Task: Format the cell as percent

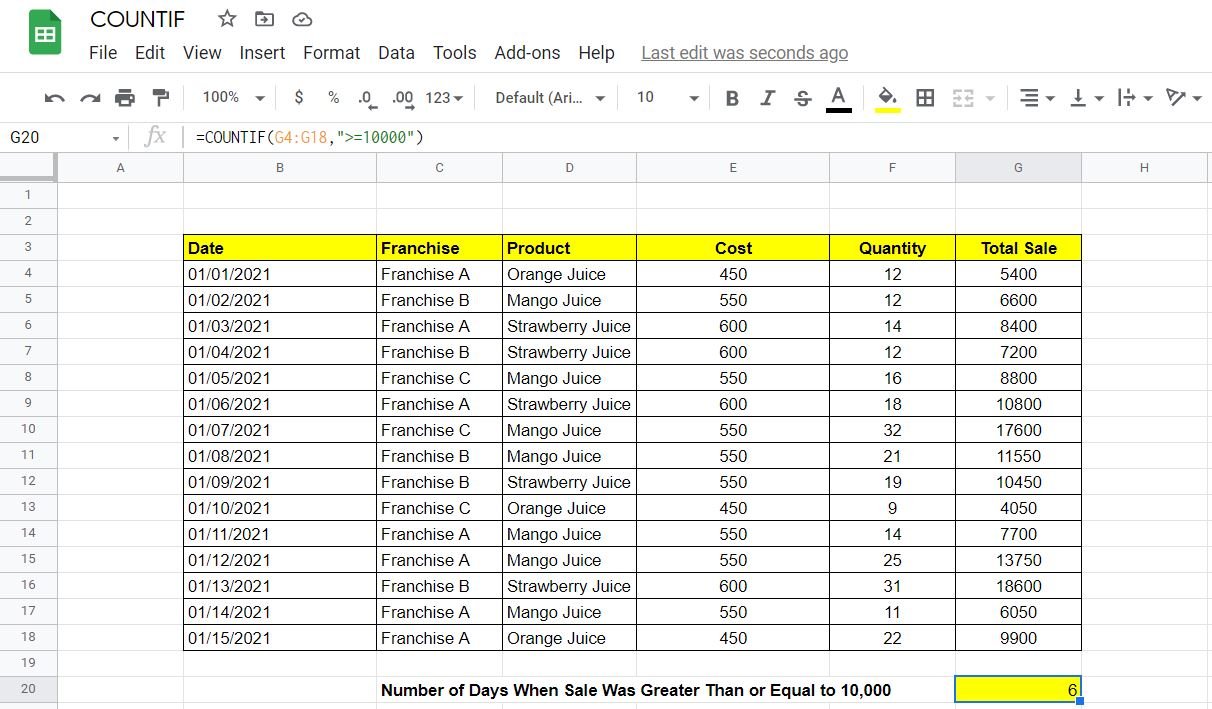Action: 333,98
